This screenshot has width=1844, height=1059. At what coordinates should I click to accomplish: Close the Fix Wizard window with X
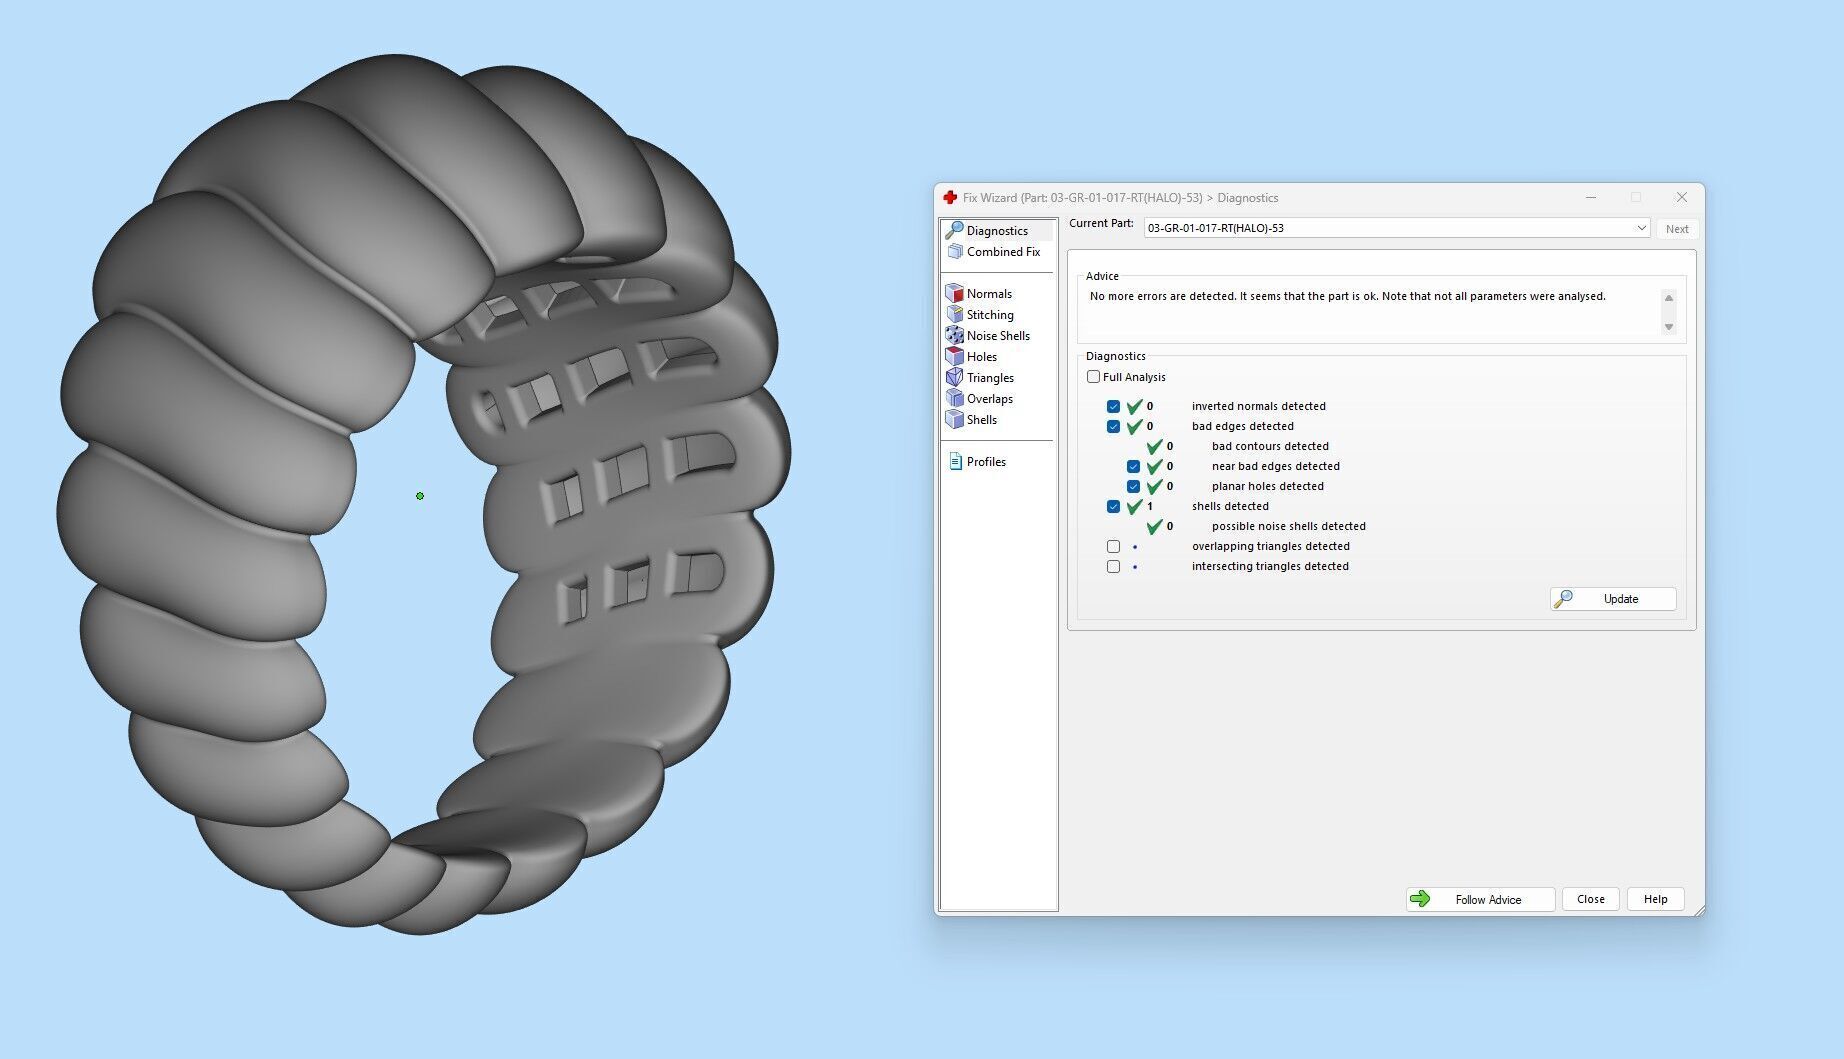tap(1682, 198)
